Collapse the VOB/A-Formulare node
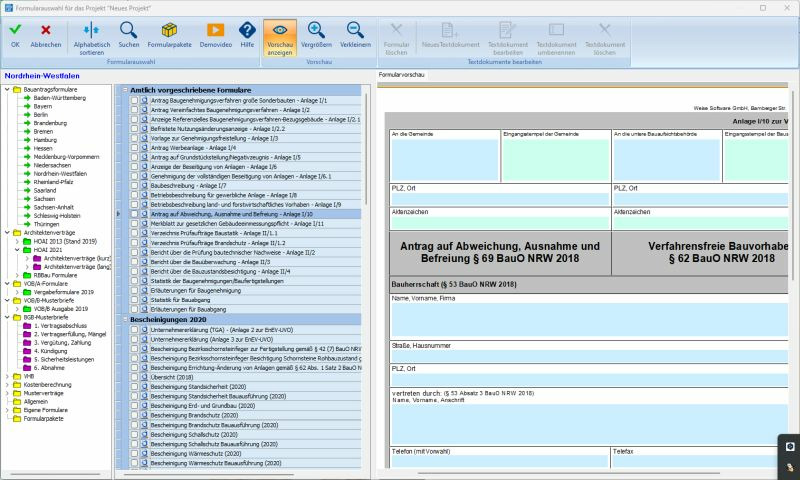Screen dimensions: 800x480 [x=7, y=284]
